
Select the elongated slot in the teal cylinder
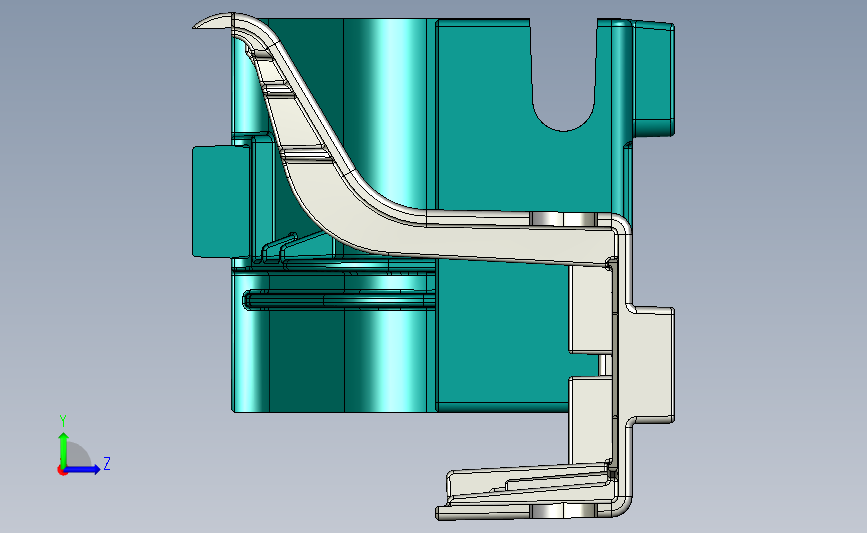338,300
